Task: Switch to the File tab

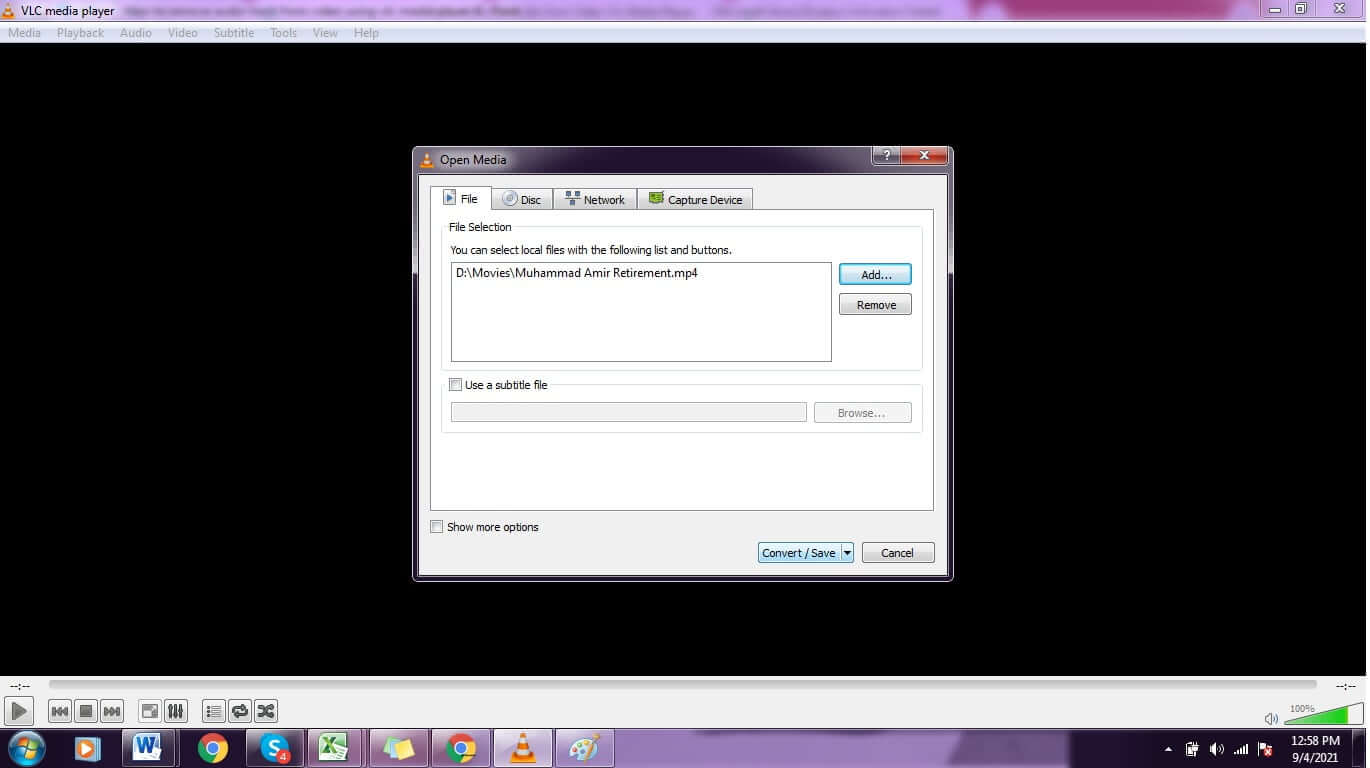Action: click(461, 198)
